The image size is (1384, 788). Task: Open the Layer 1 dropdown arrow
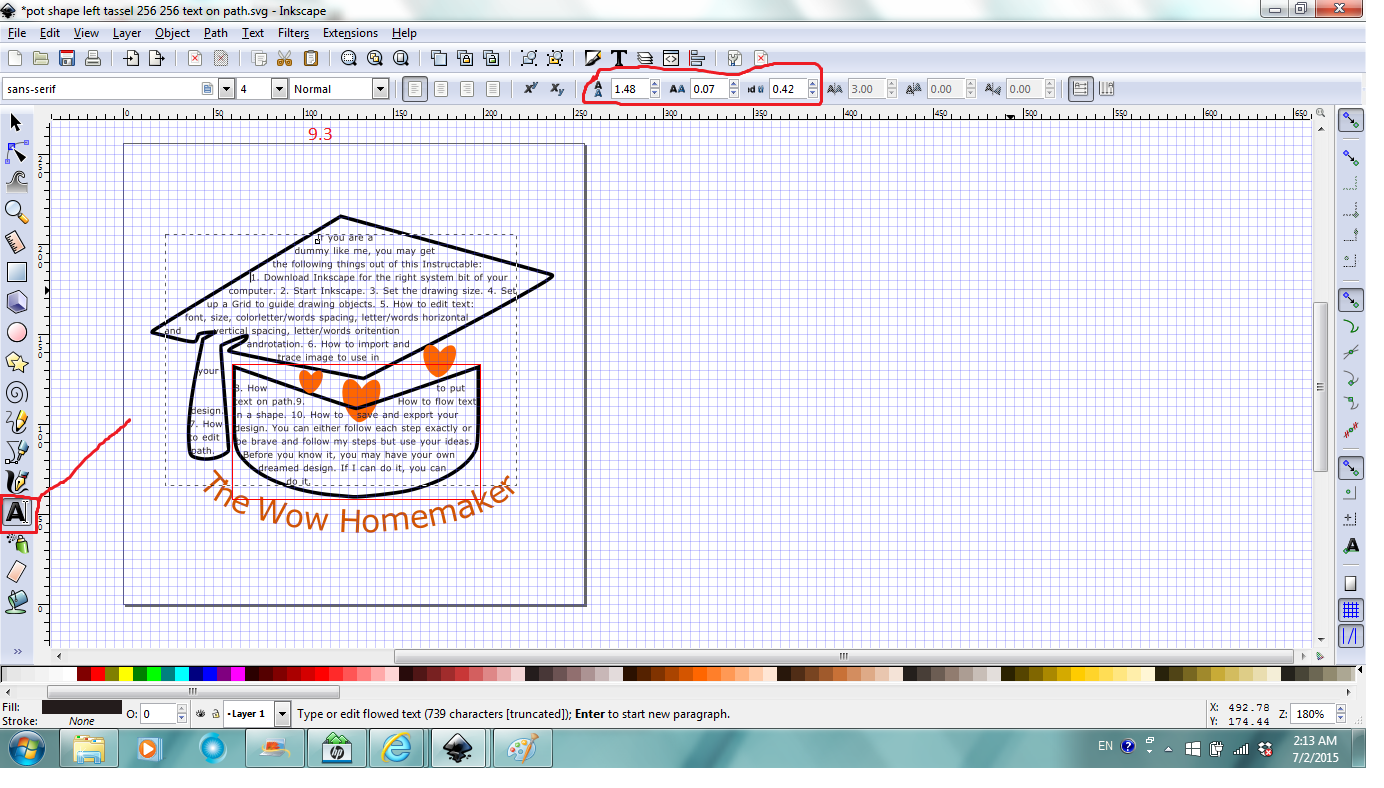pos(282,714)
